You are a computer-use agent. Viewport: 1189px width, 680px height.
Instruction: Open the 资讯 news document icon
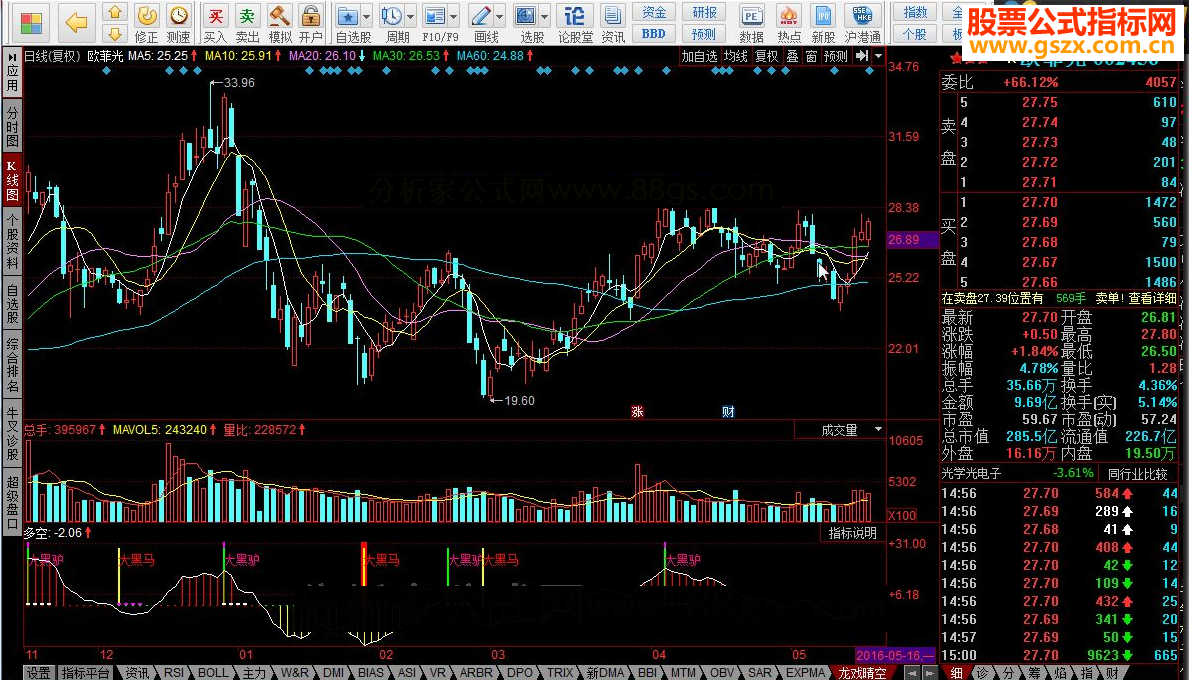[x=613, y=24]
